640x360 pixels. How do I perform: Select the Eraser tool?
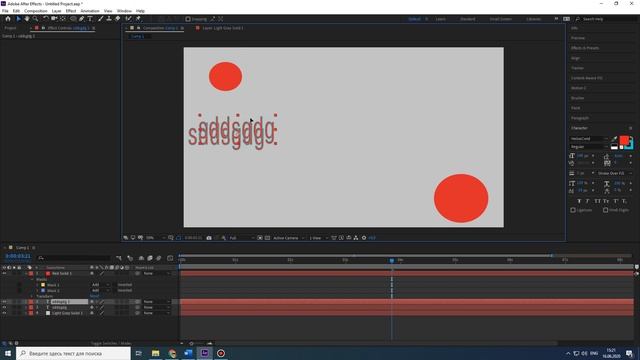pyautogui.click(x=118, y=19)
